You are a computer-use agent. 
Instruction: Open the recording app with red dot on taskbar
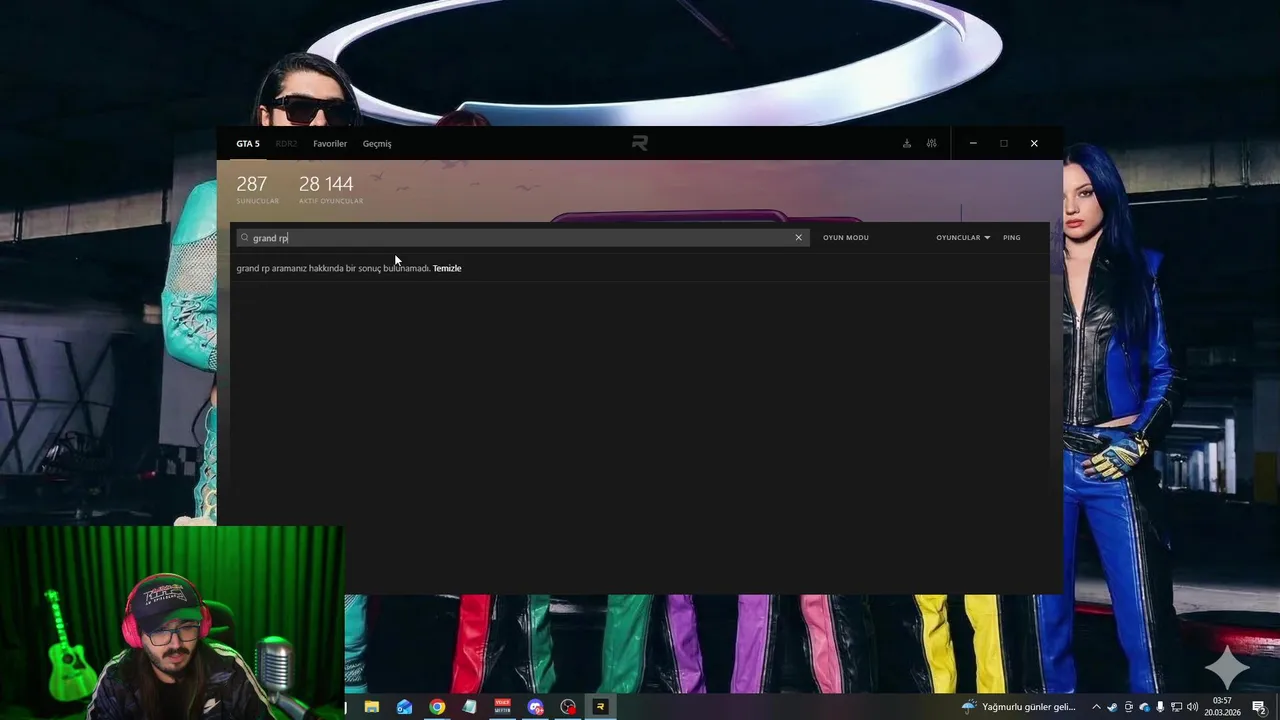[x=568, y=706]
